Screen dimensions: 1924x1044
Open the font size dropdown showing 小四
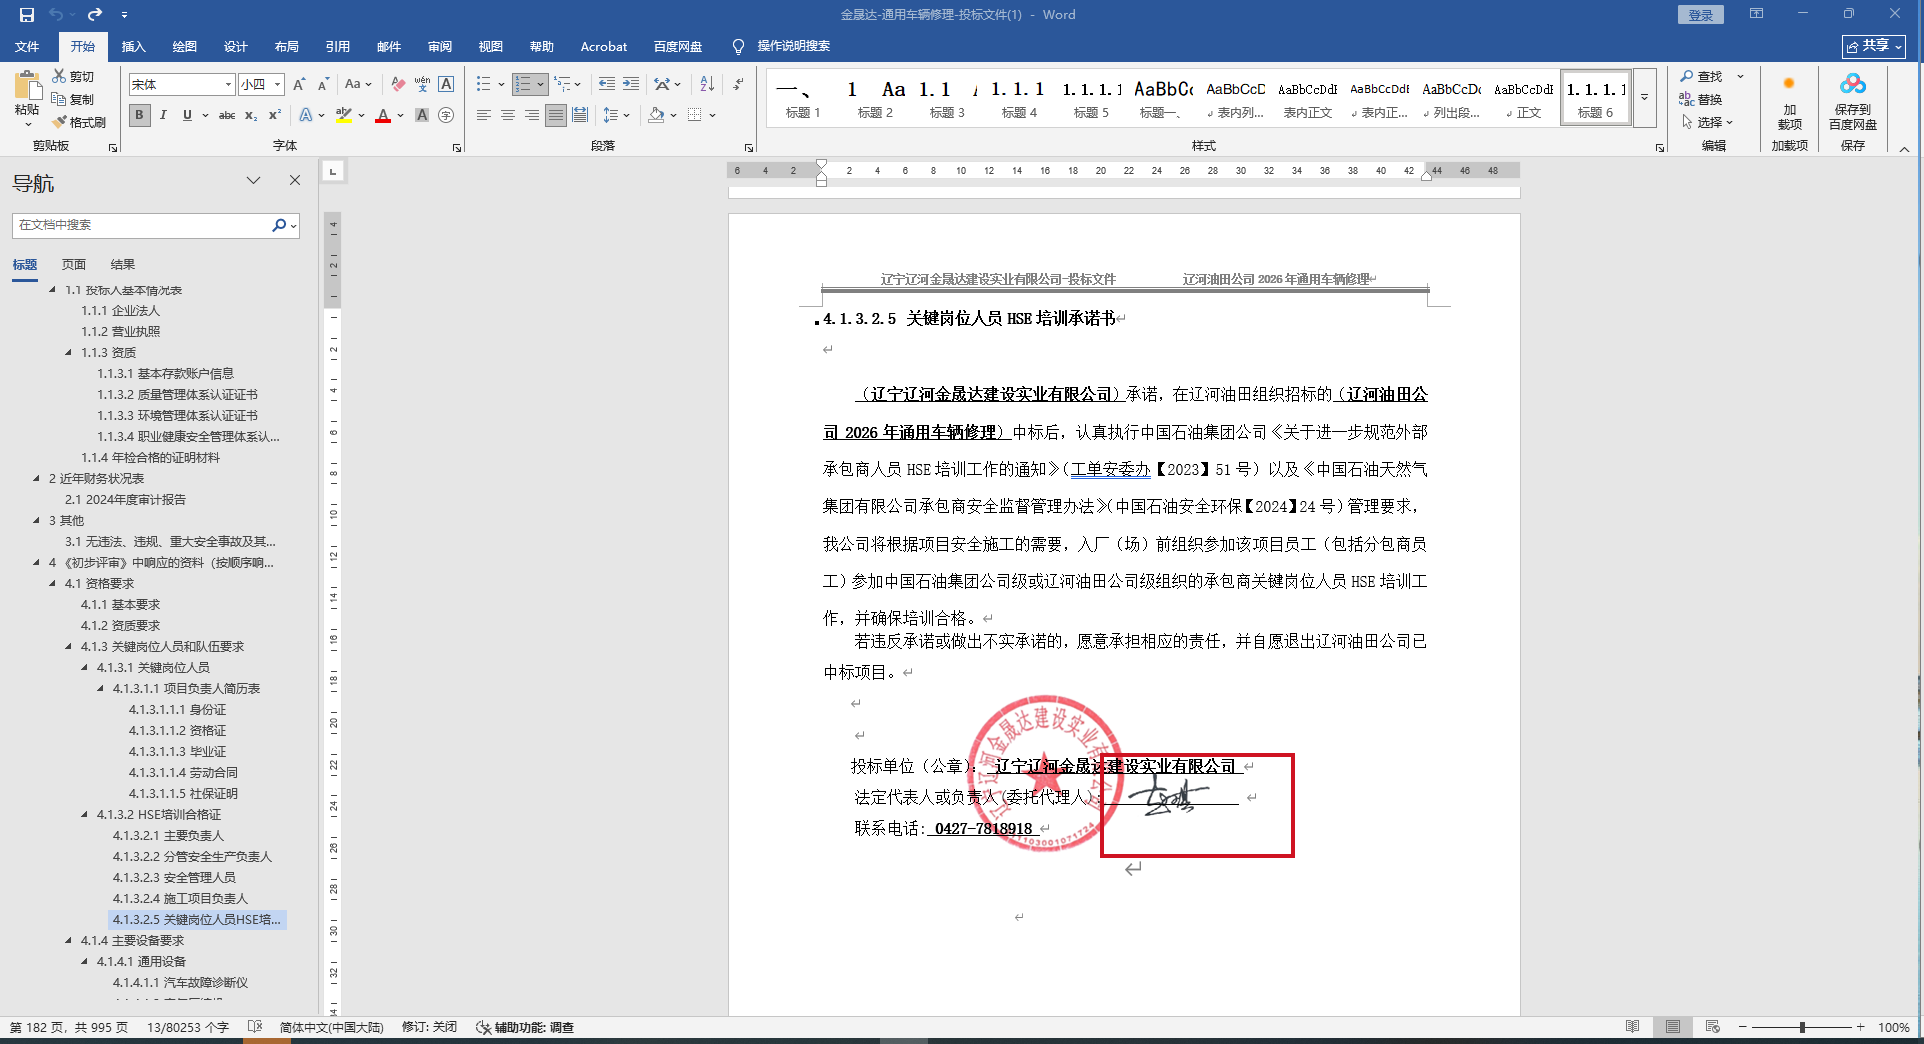[277, 85]
